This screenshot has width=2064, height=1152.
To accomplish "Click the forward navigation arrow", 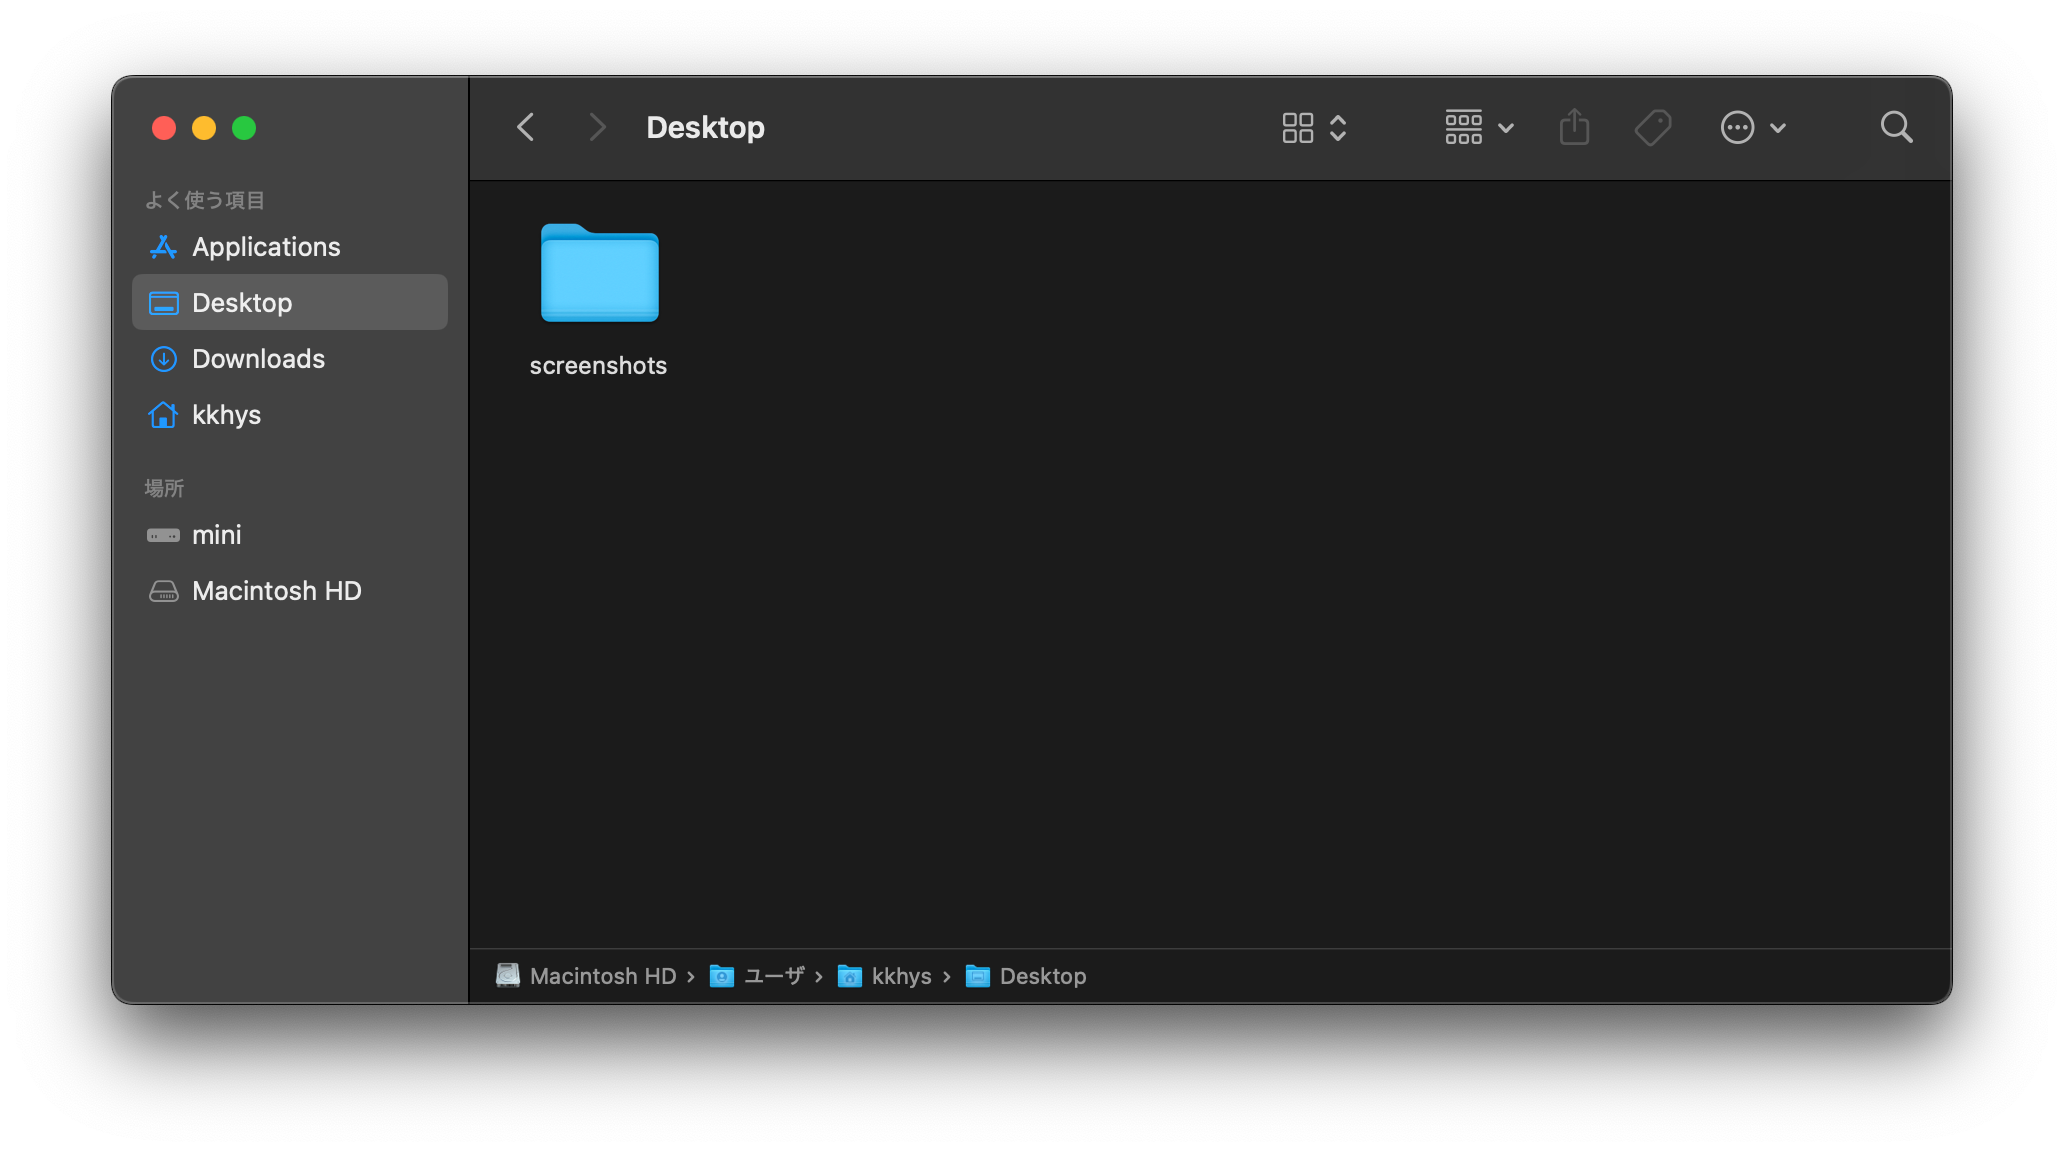I will [x=596, y=126].
